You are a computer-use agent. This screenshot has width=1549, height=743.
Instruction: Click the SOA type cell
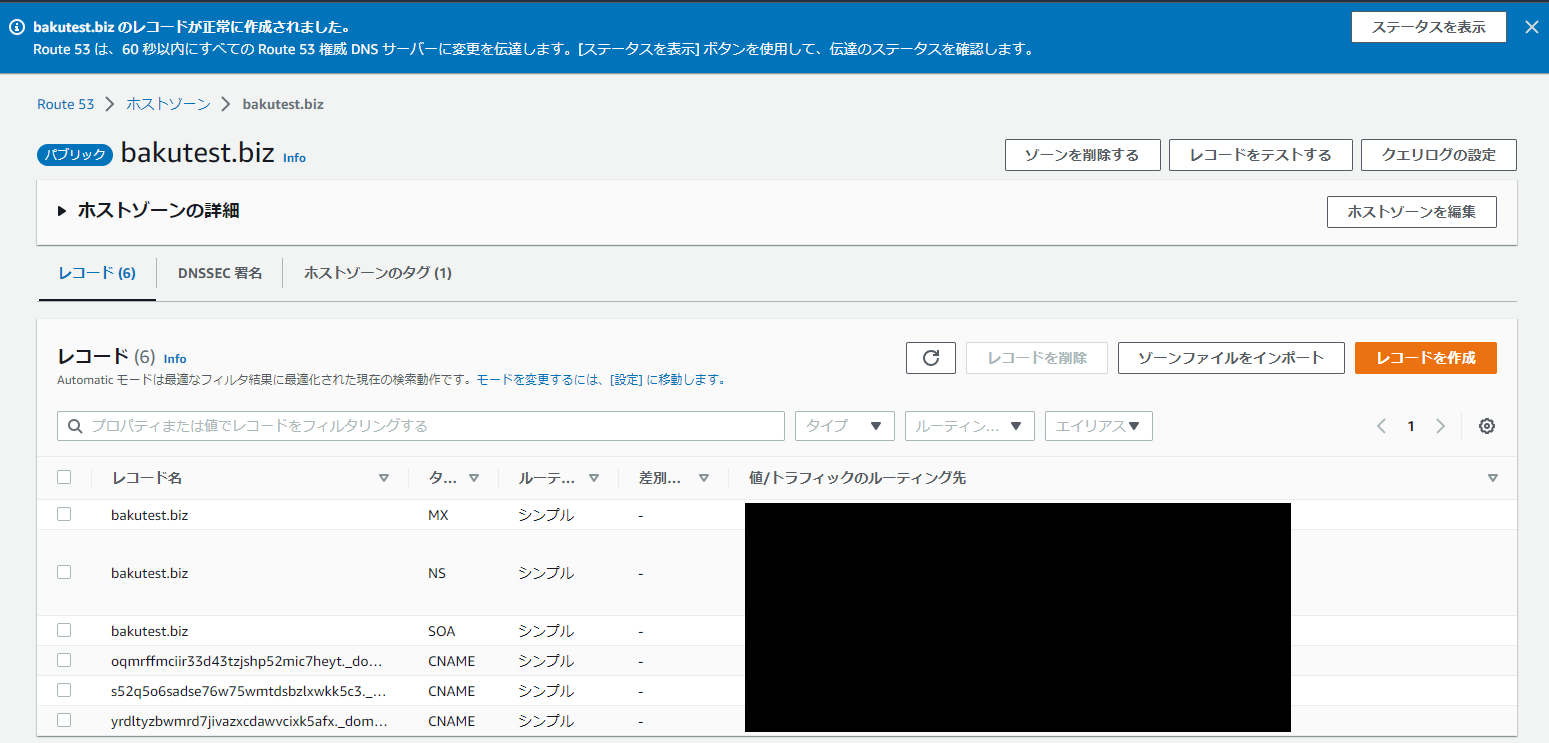point(441,631)
